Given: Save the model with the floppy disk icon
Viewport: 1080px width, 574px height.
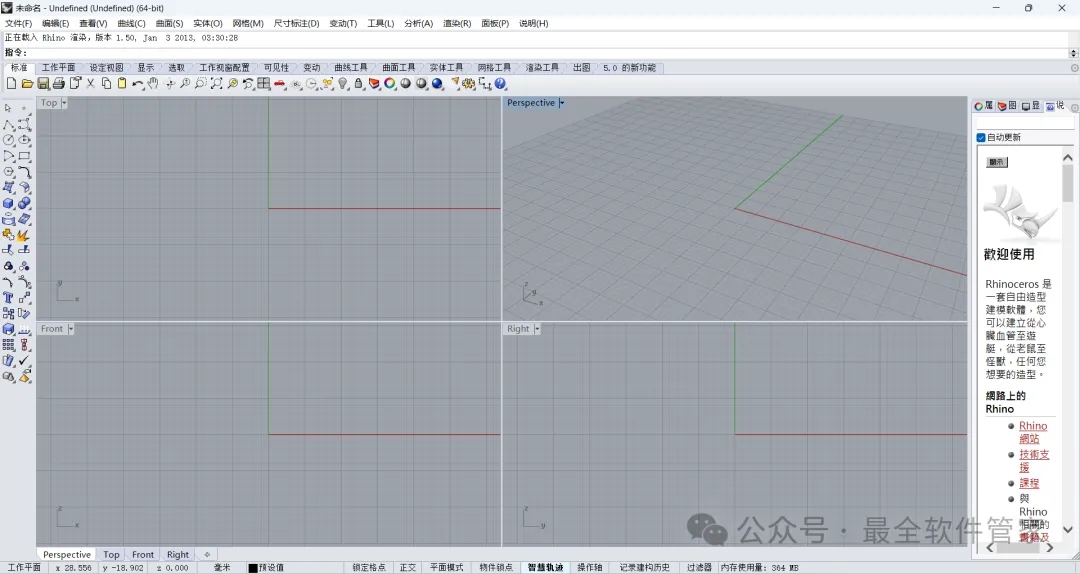Looking at the screenshot, I should 43,83.
